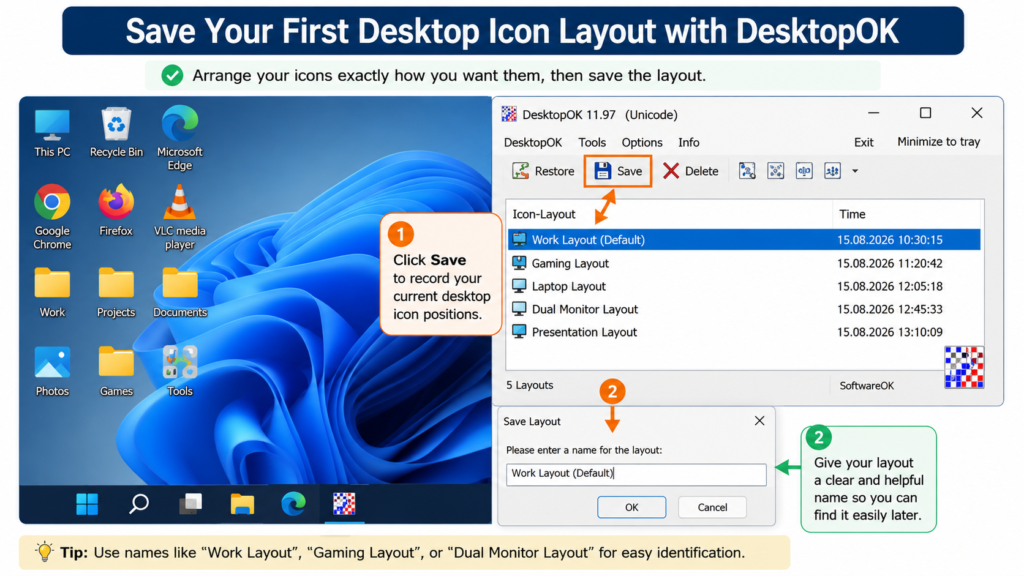Viewport: 1024px width, 576px height.
Task: Open the DesktopOK menu
Action: [x=533, y=142]
